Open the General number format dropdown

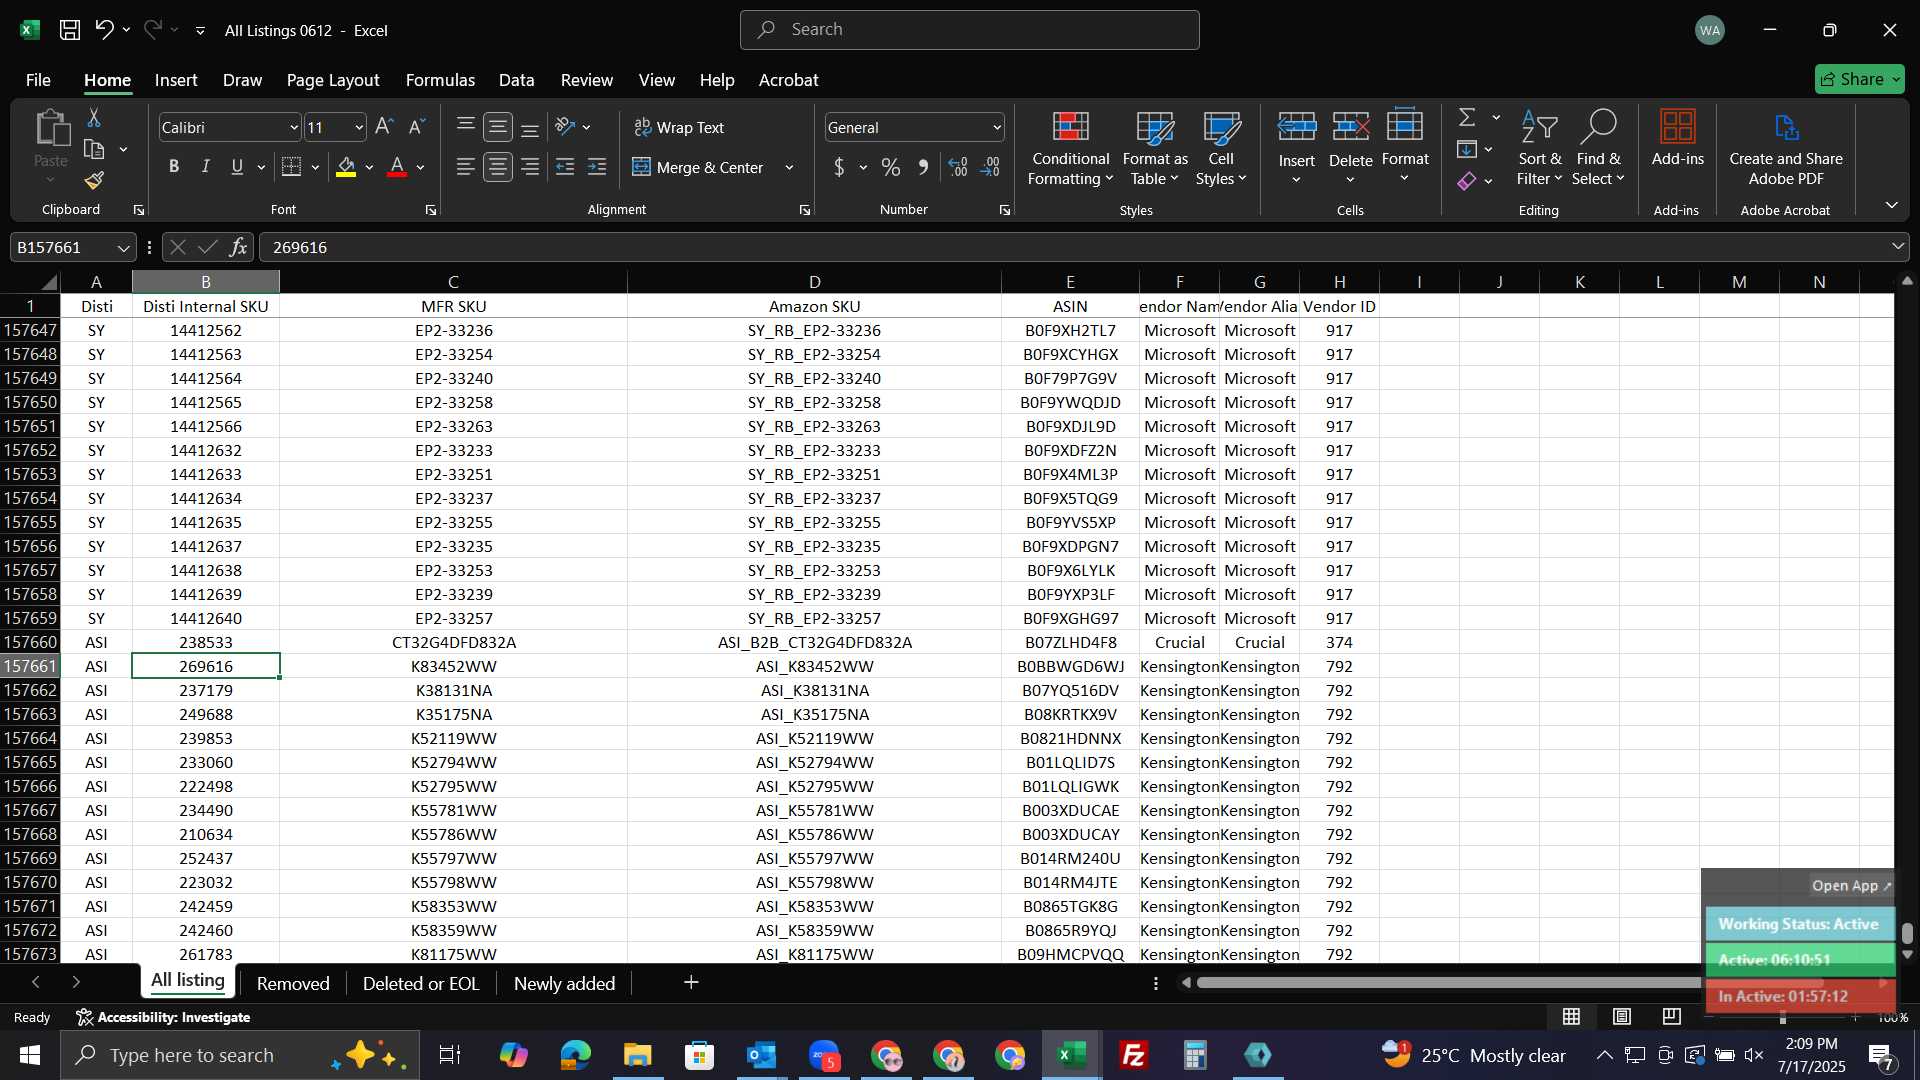click(997, 127)
